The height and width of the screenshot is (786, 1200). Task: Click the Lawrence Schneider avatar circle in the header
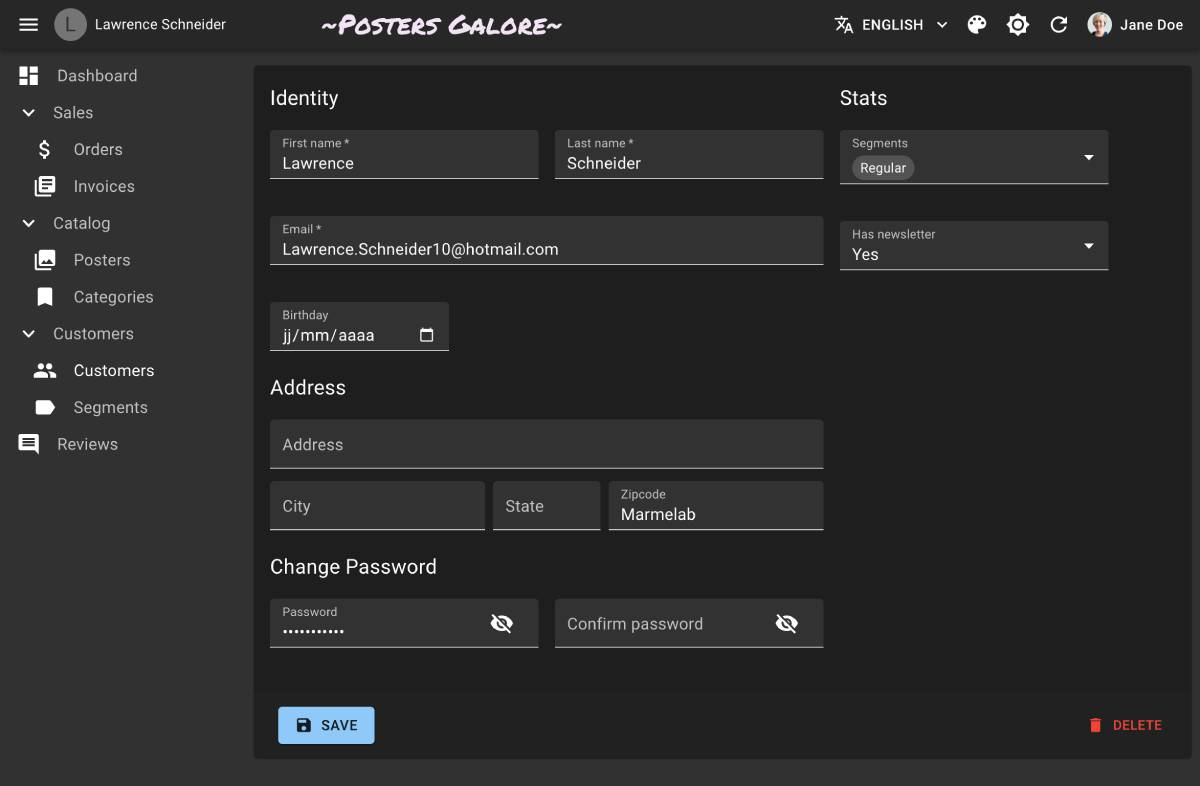[70, 24]
